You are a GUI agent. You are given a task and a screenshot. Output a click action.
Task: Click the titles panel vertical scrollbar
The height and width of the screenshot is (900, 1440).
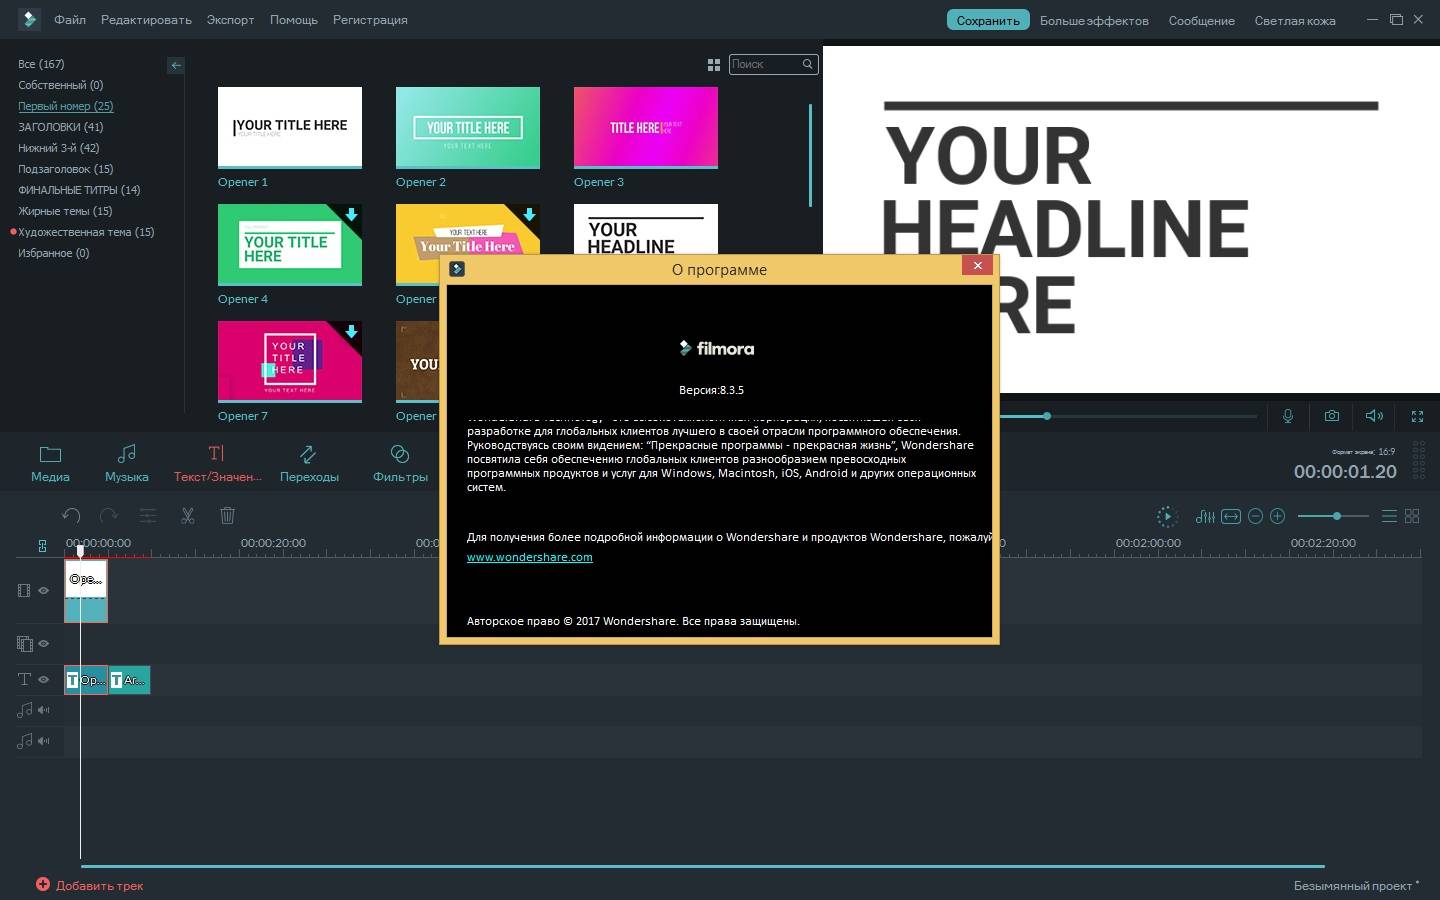[x=810, y=155]
